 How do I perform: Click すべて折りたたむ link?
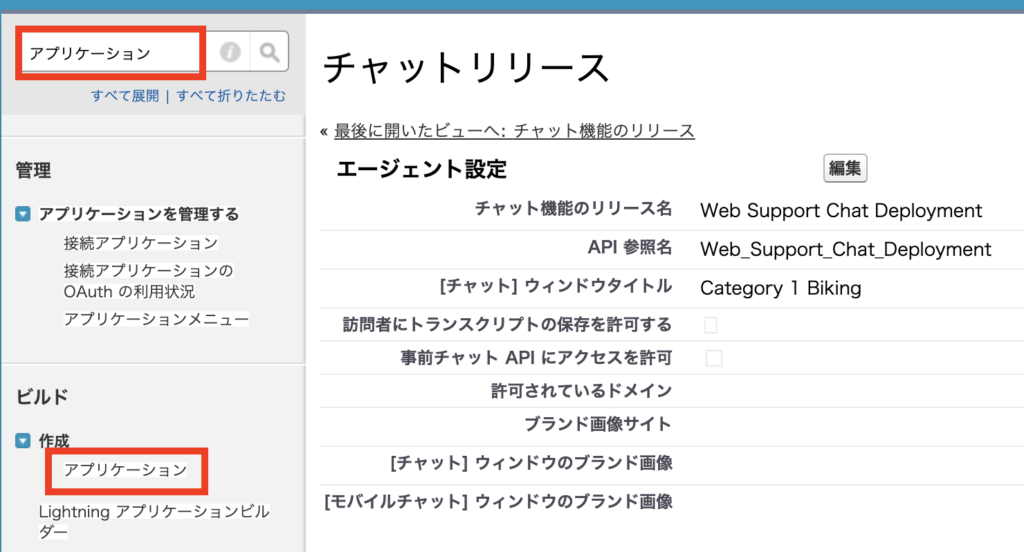coord(231,96)
